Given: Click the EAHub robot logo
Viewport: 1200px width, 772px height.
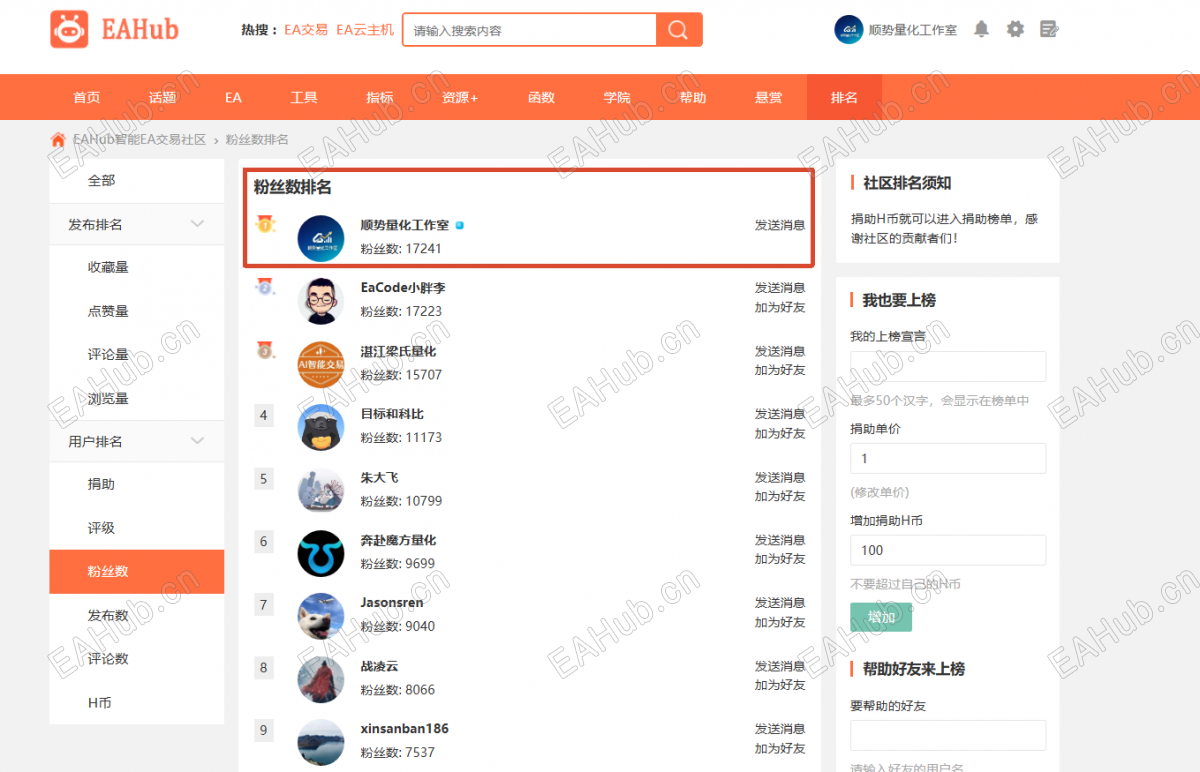Looking at the screenshot, I should pyautogui.click(x=69, y=30).
